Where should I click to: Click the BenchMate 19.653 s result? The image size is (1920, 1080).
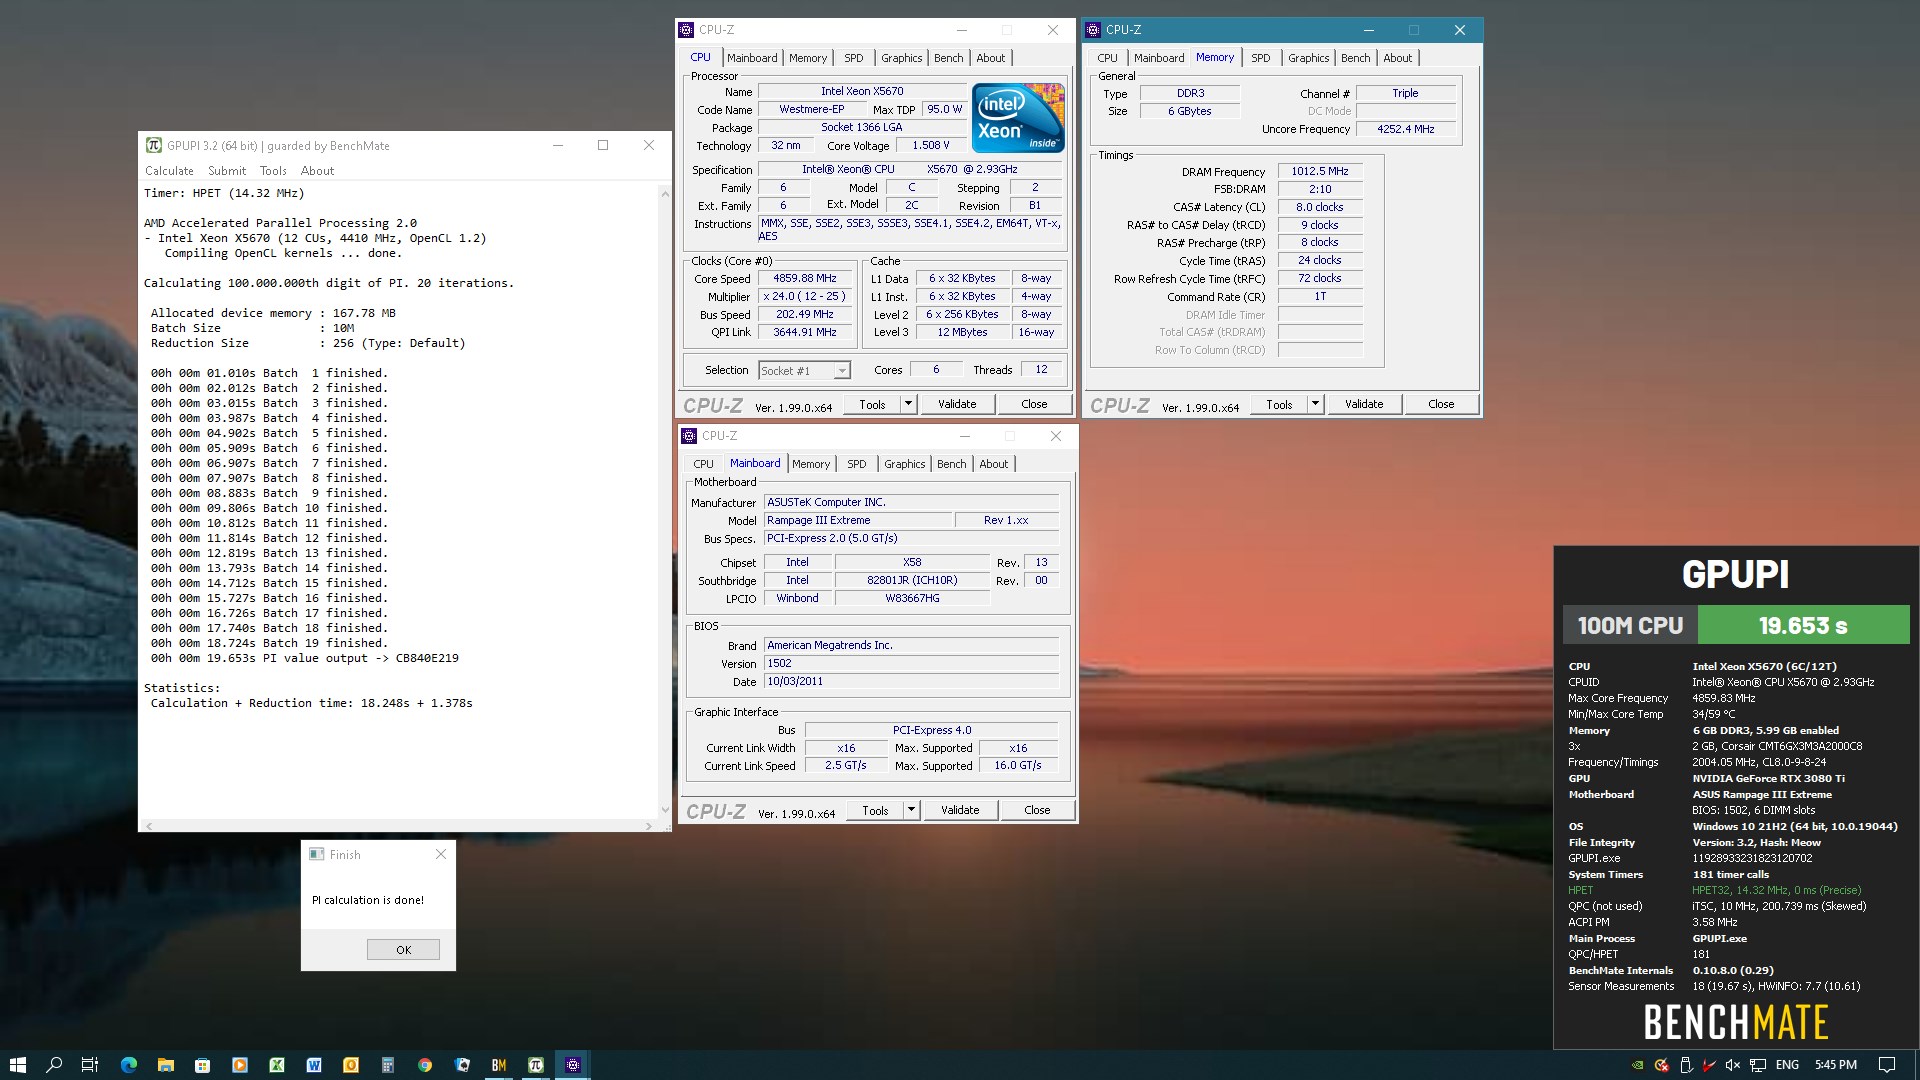pos(1803,625)
